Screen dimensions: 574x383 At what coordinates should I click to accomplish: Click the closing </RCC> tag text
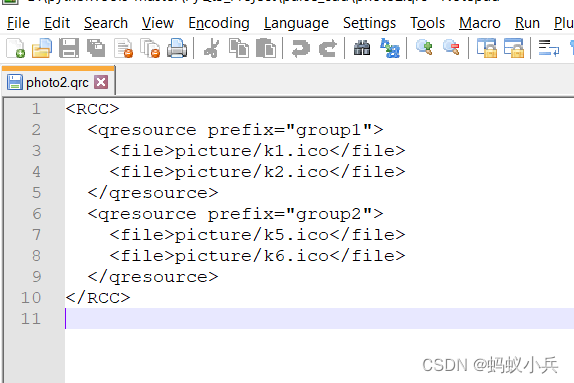click(98, 298)
